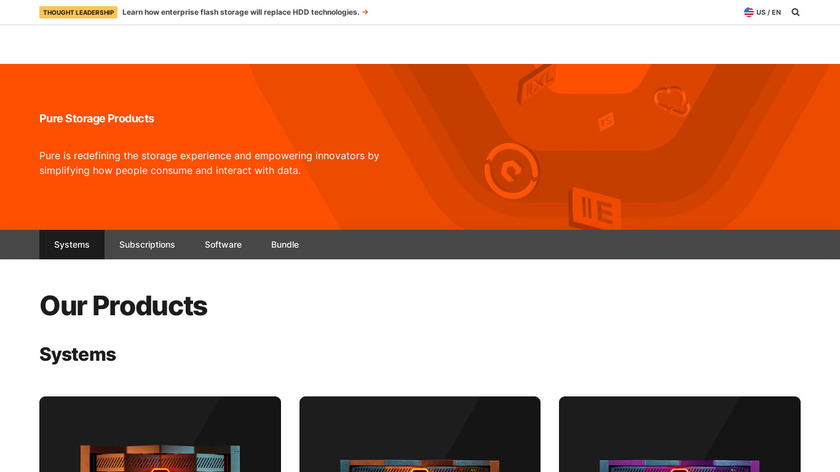Click the Pure Storage Products banner title

(96, 118)
